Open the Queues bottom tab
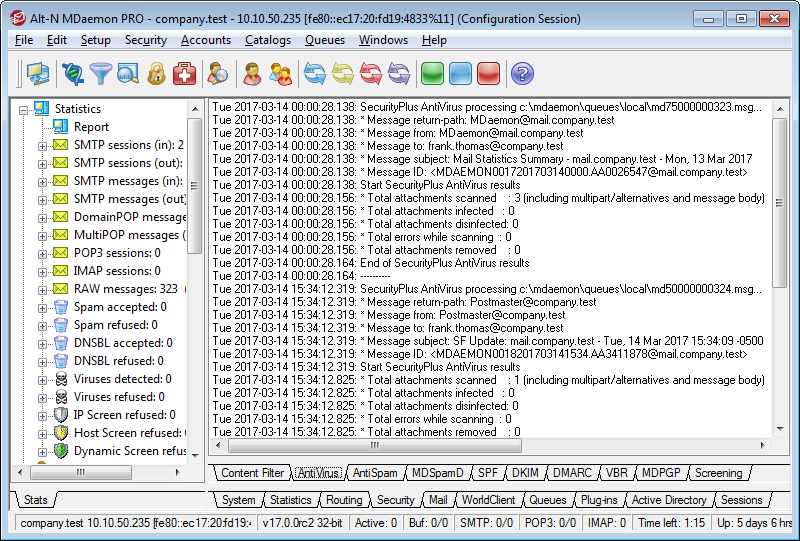The width and height of the screenshot is (800, 541). 547,500
